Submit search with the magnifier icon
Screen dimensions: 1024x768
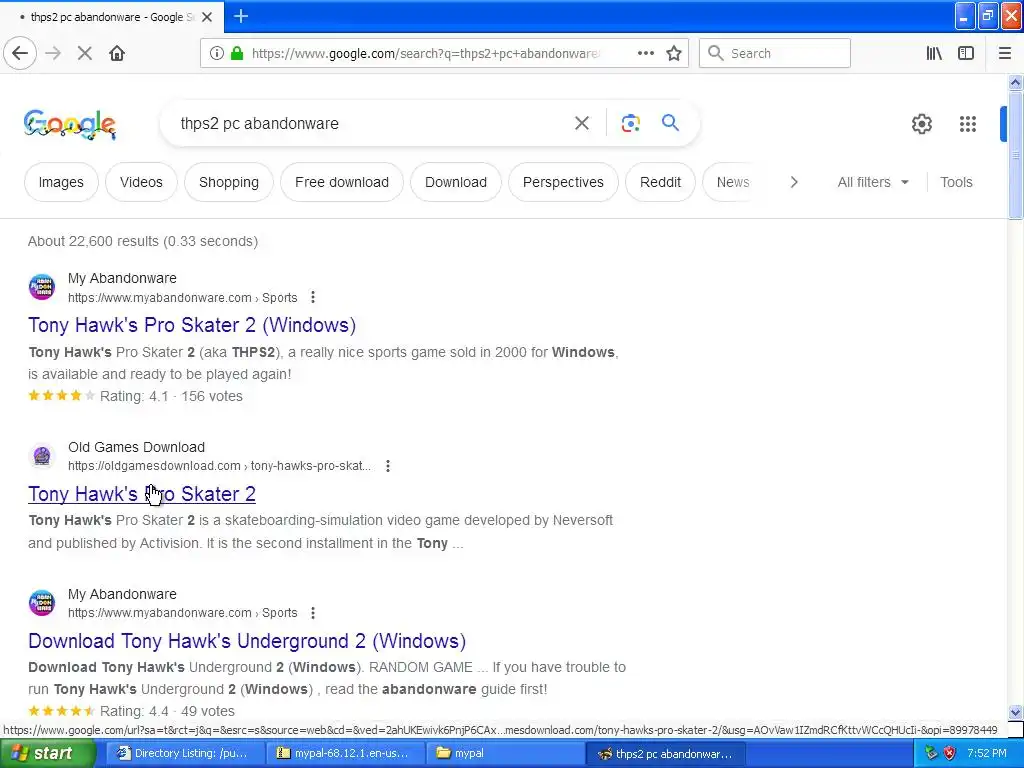(671, 123)
